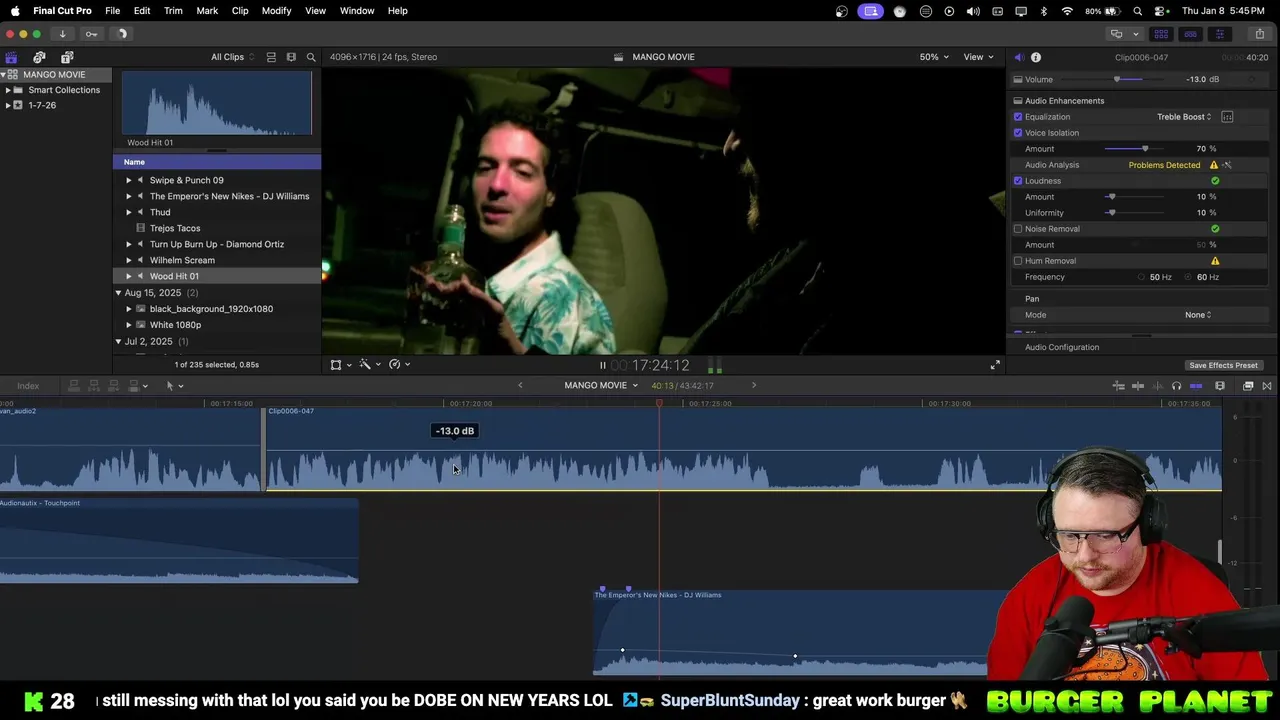Toggle snapping in the timeline
1280x720 pixels.
[x=1196, y=386]
